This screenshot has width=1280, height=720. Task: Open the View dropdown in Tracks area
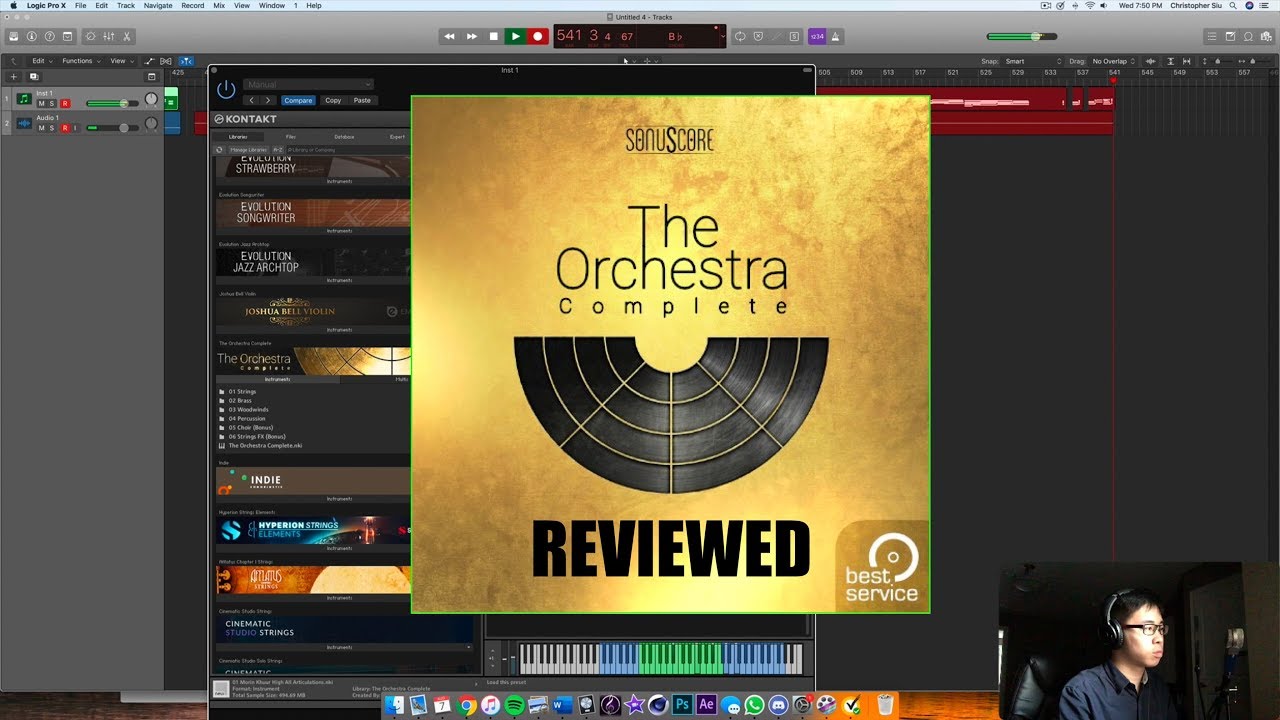click(x=121, y=61)
